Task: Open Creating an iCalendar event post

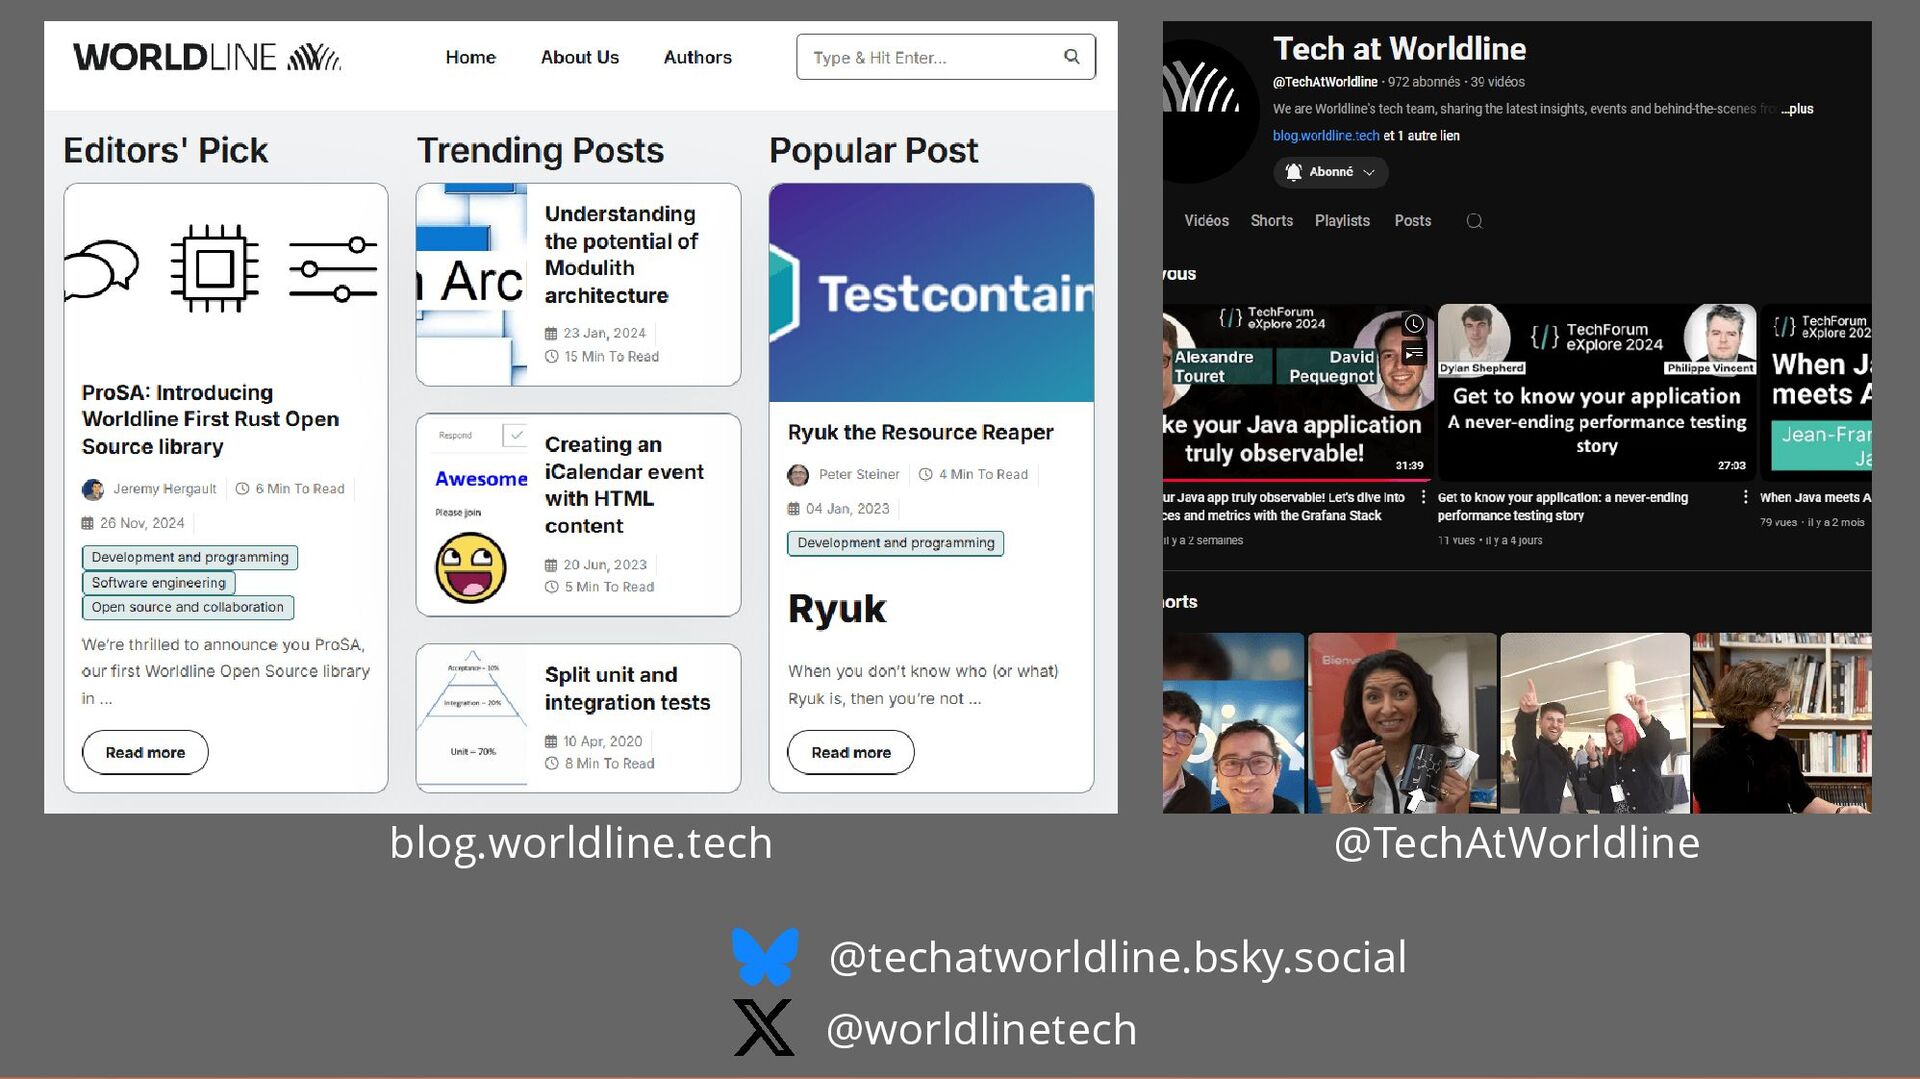Action: [x=624, y=485]
